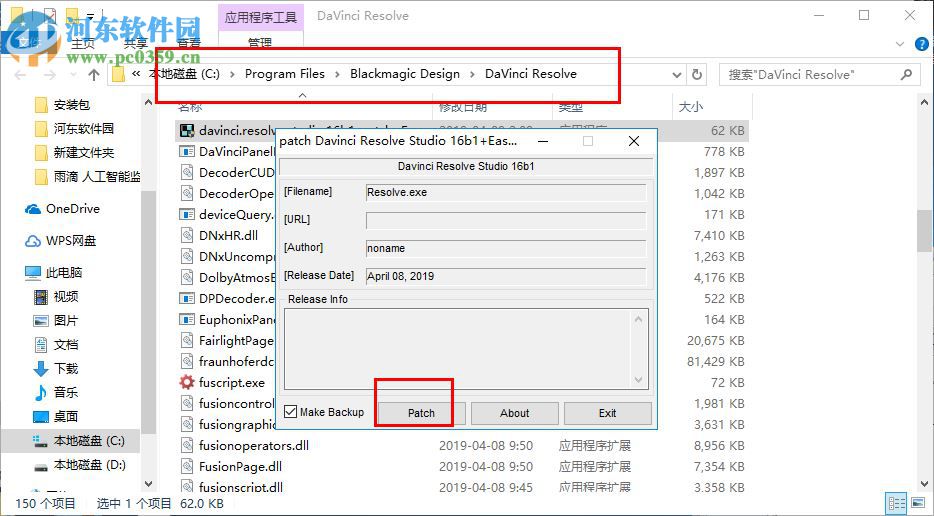Screen dimensions: 934x516
Task: Click file list scroll down arrow
Action: [x=925, y=484]
